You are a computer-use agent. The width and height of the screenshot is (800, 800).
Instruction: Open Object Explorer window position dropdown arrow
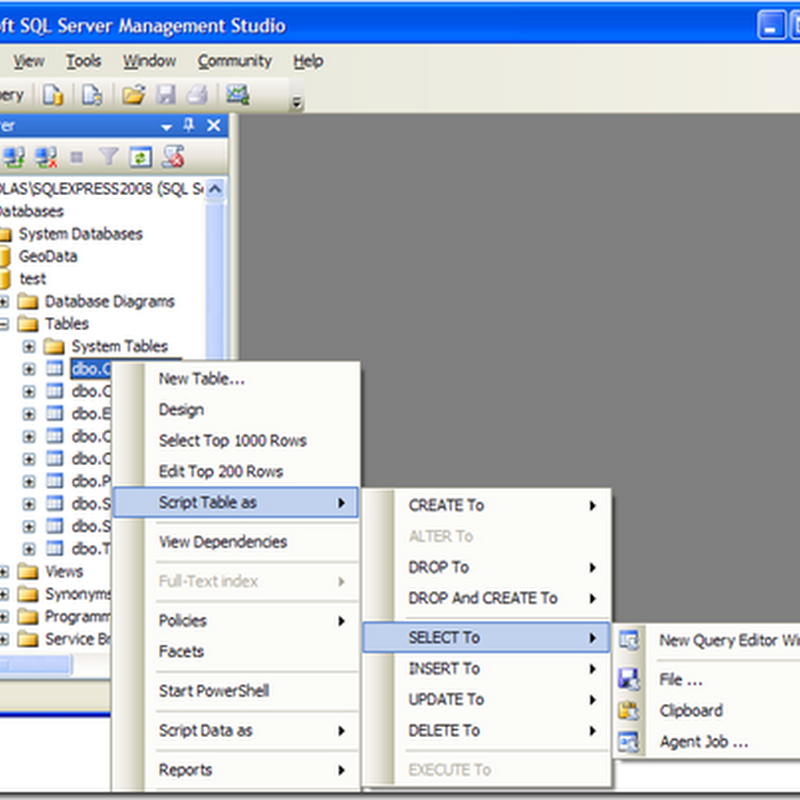tap(166, 127)
